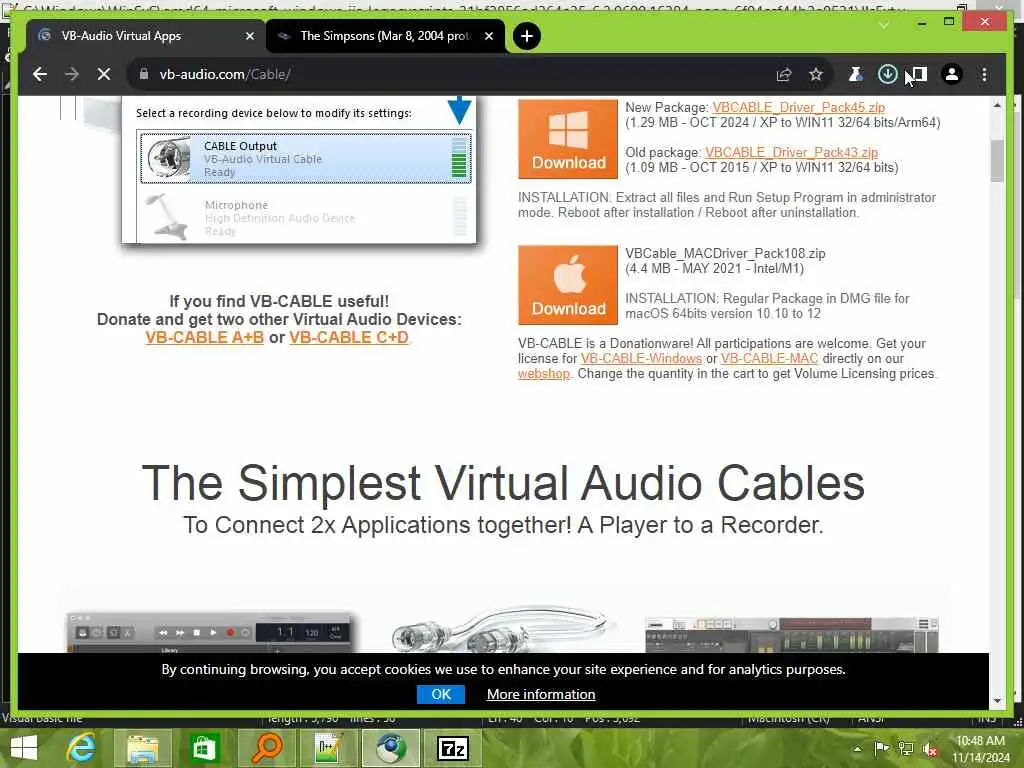1024x768 pixels.
Task: Open the browser three-dot menu
Action: [984, 74]
